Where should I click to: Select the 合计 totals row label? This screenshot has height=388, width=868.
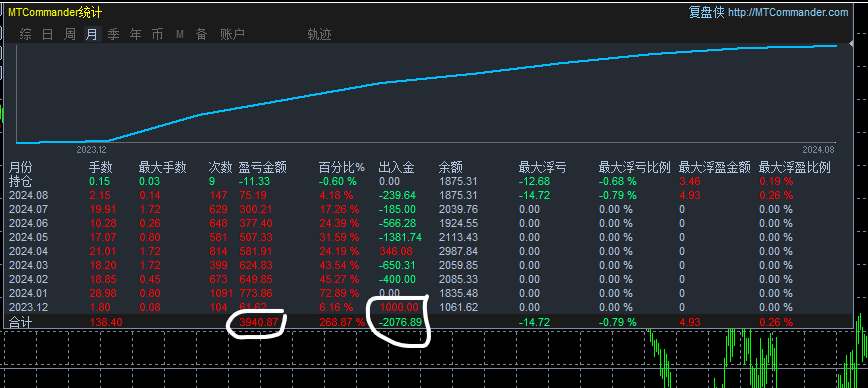pos(20,322)
